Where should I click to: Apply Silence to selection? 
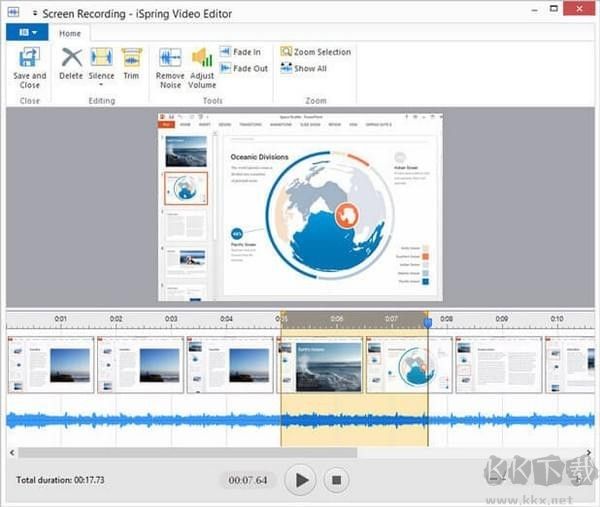coord(101,63)
